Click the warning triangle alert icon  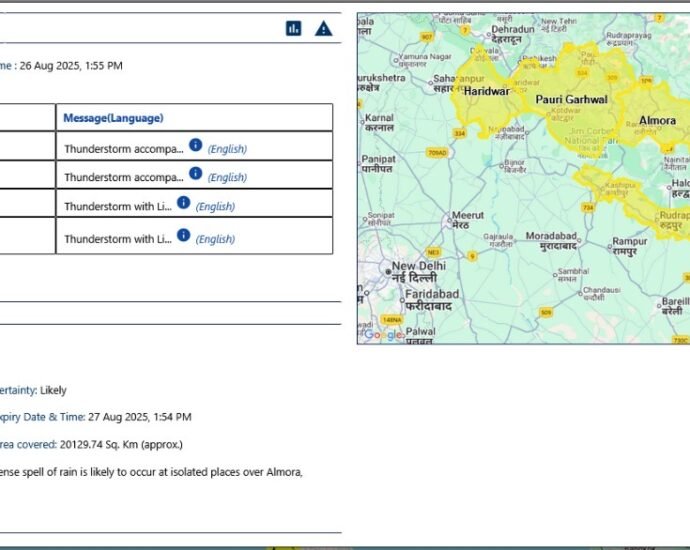tap(323, 28)
